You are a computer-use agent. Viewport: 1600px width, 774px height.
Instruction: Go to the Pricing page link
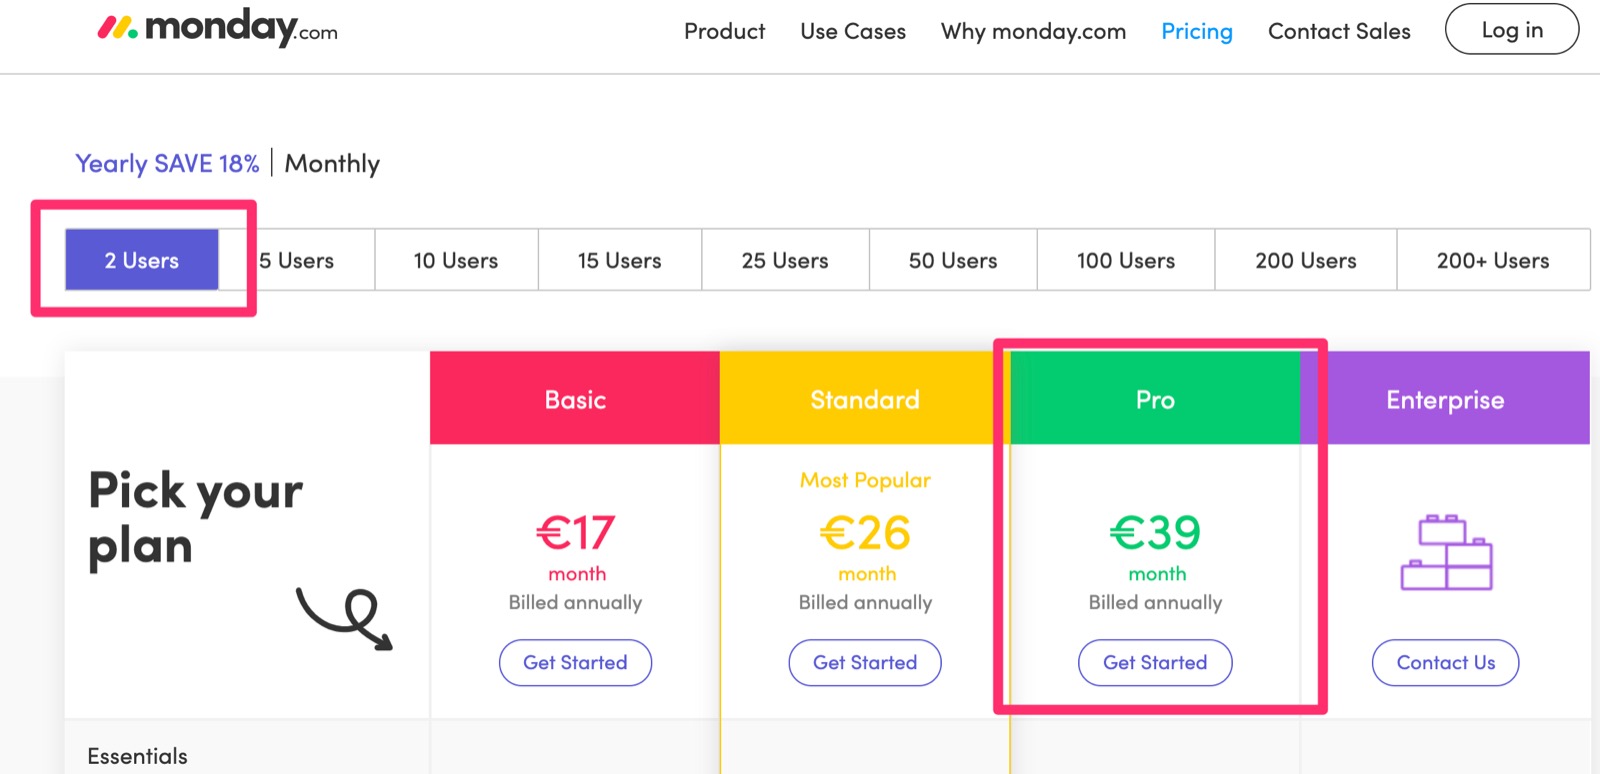point(1196,31)
